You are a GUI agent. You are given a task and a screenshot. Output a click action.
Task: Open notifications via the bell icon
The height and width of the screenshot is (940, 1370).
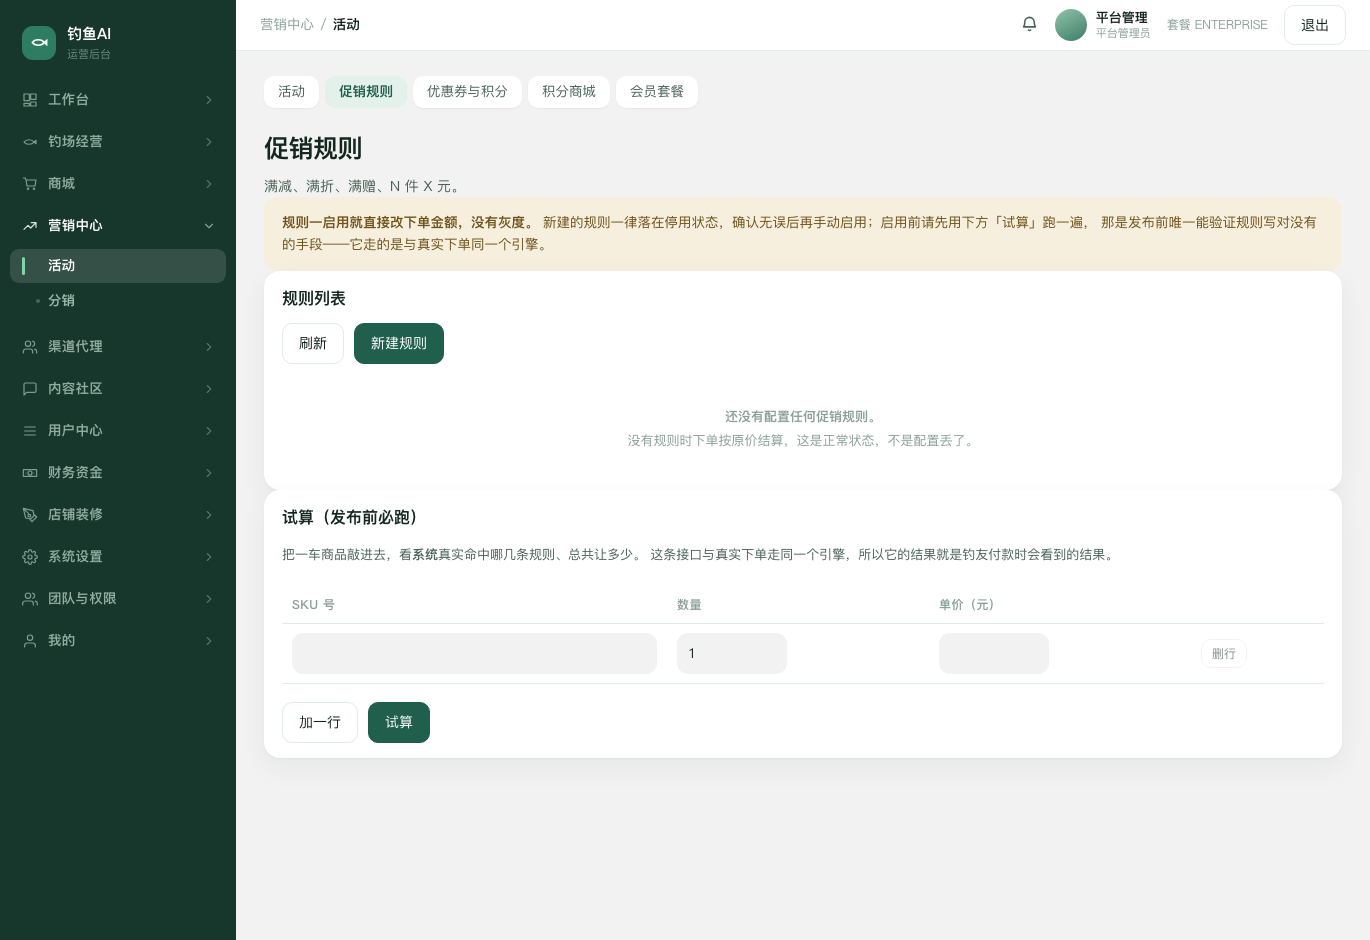1029,24
